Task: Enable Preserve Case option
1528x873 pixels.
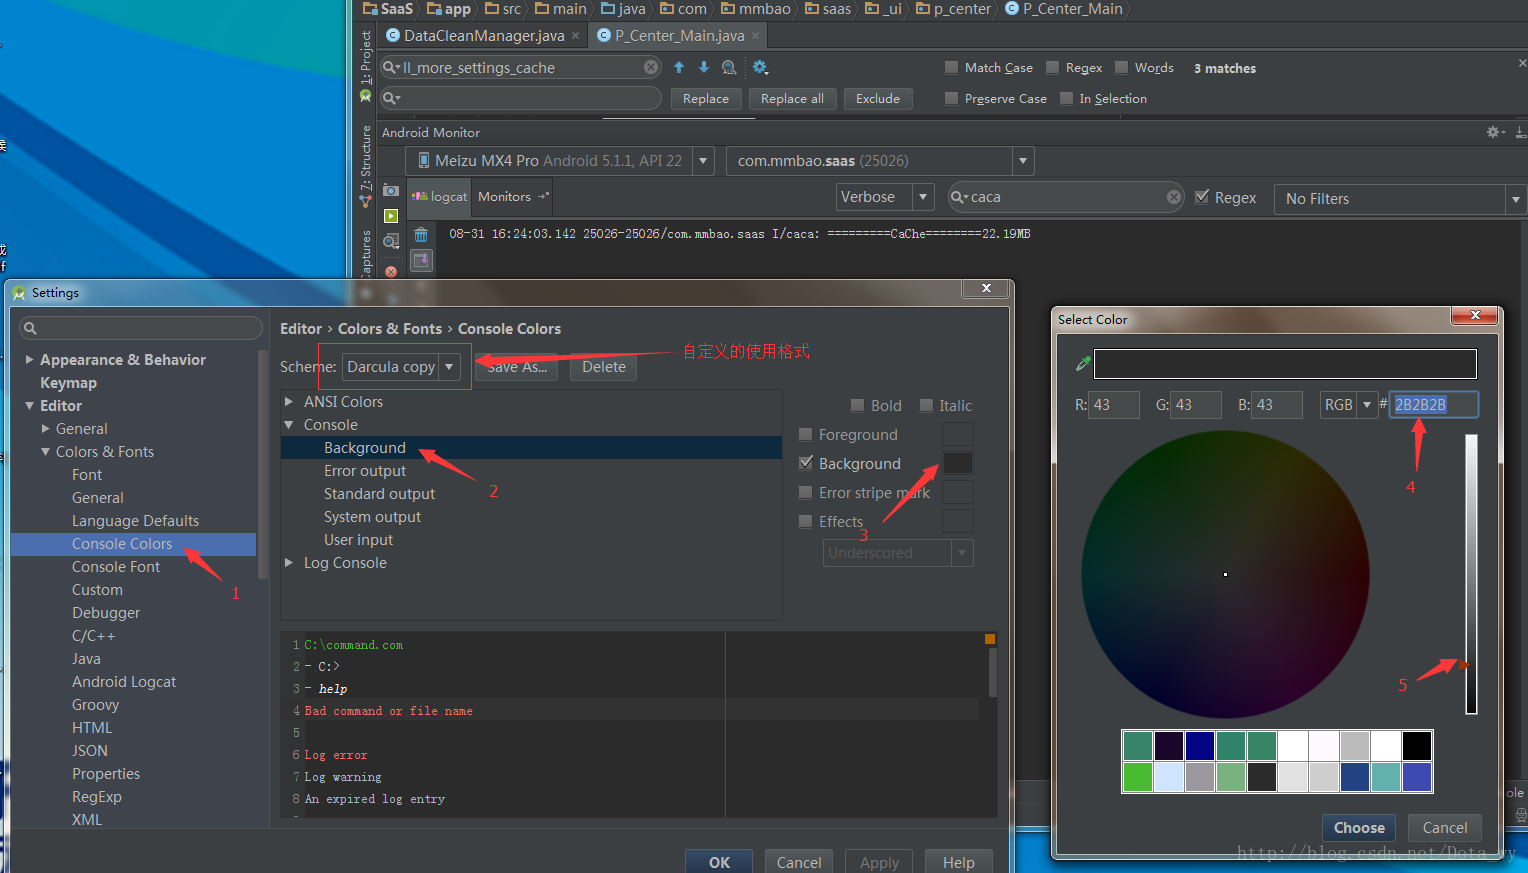Action: coord(951,98)
